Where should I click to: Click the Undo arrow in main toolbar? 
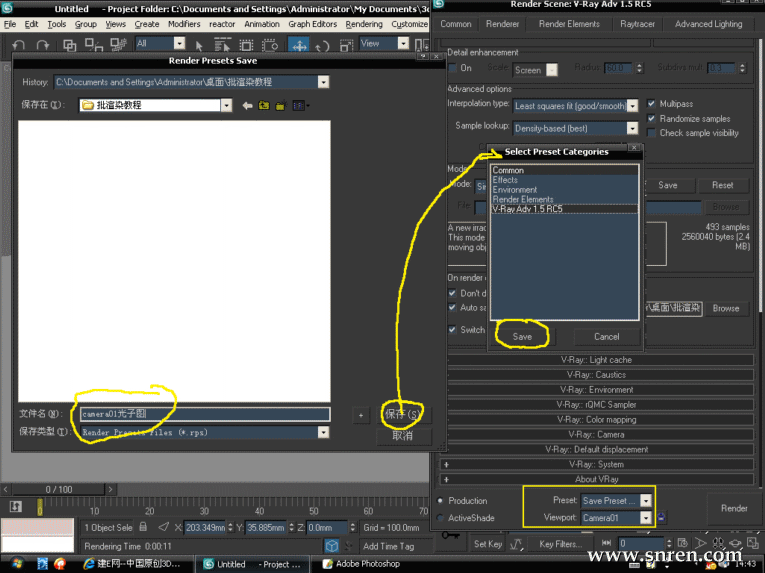19,45
